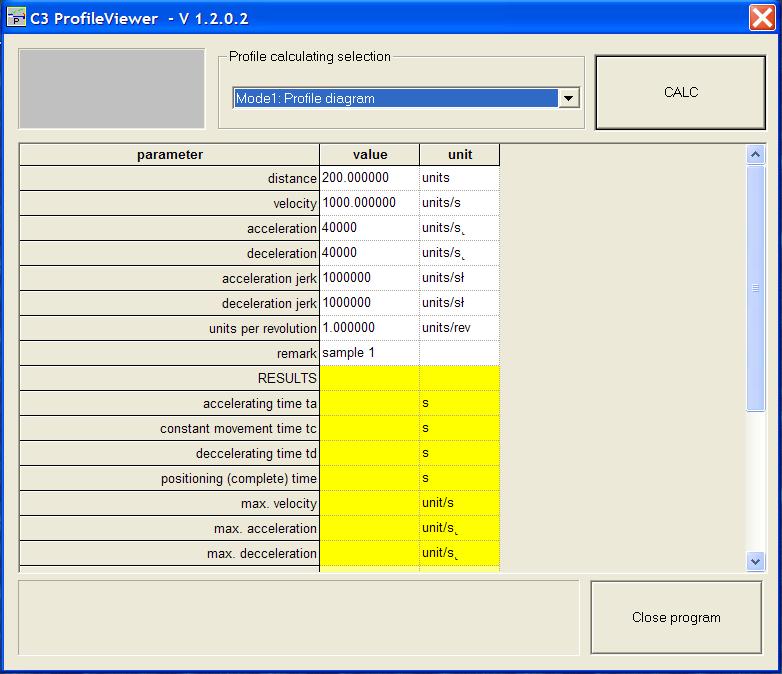Click the vertical scrollbar thumb

(x=755, y=288)
